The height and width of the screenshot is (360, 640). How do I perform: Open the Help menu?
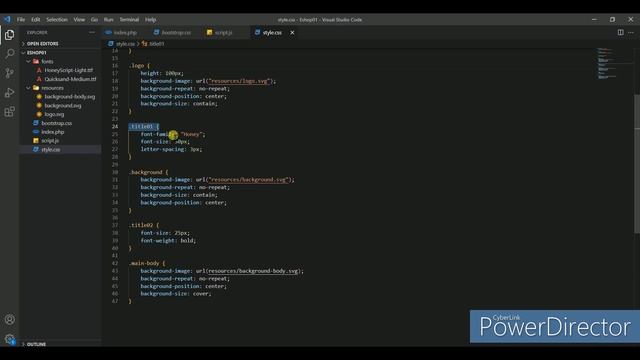pyautogui.click(x=151, y=20)
